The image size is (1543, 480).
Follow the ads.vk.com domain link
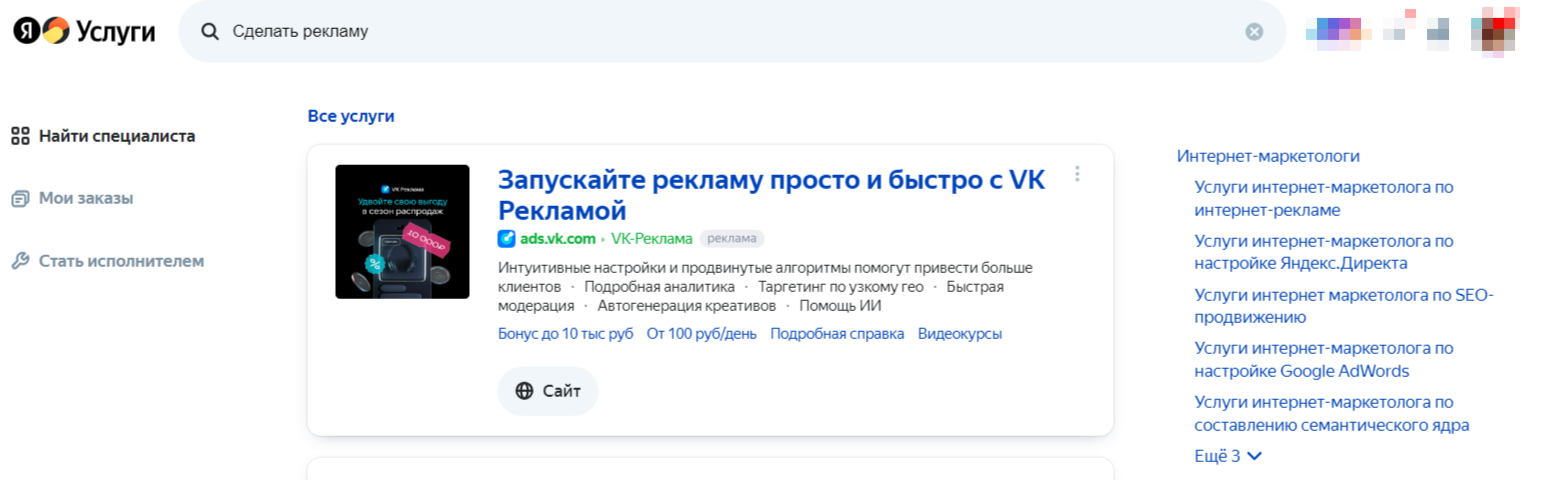(557, 238)
